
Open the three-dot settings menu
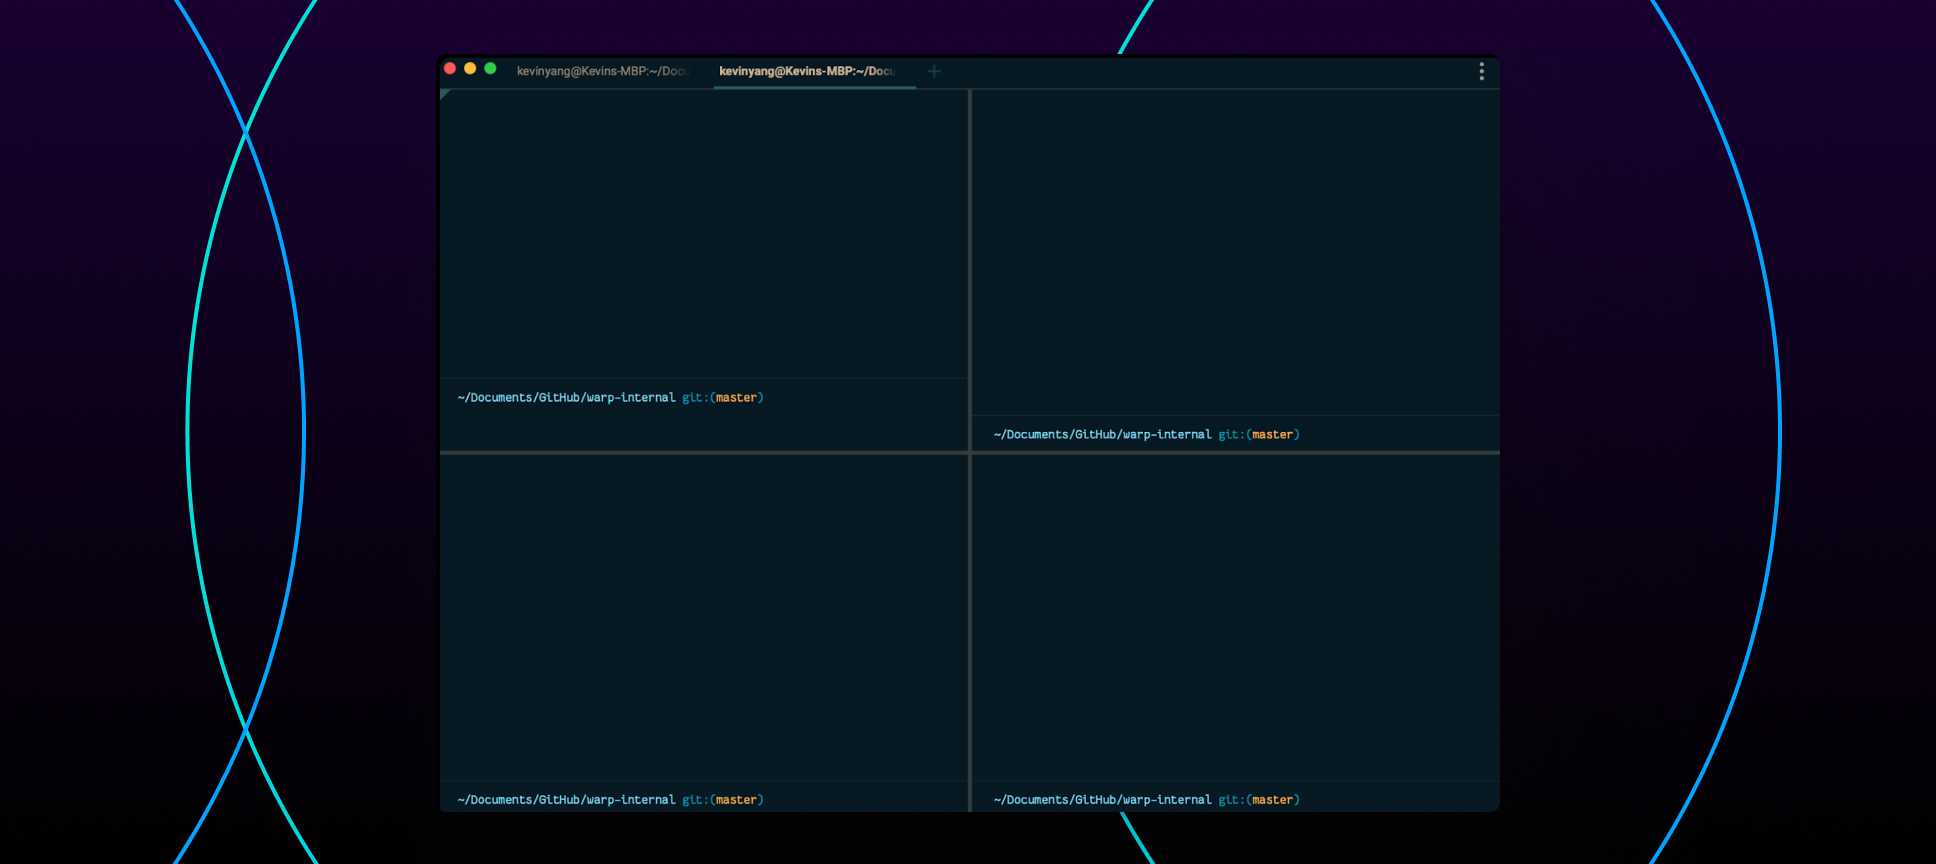pos(1481,71)
